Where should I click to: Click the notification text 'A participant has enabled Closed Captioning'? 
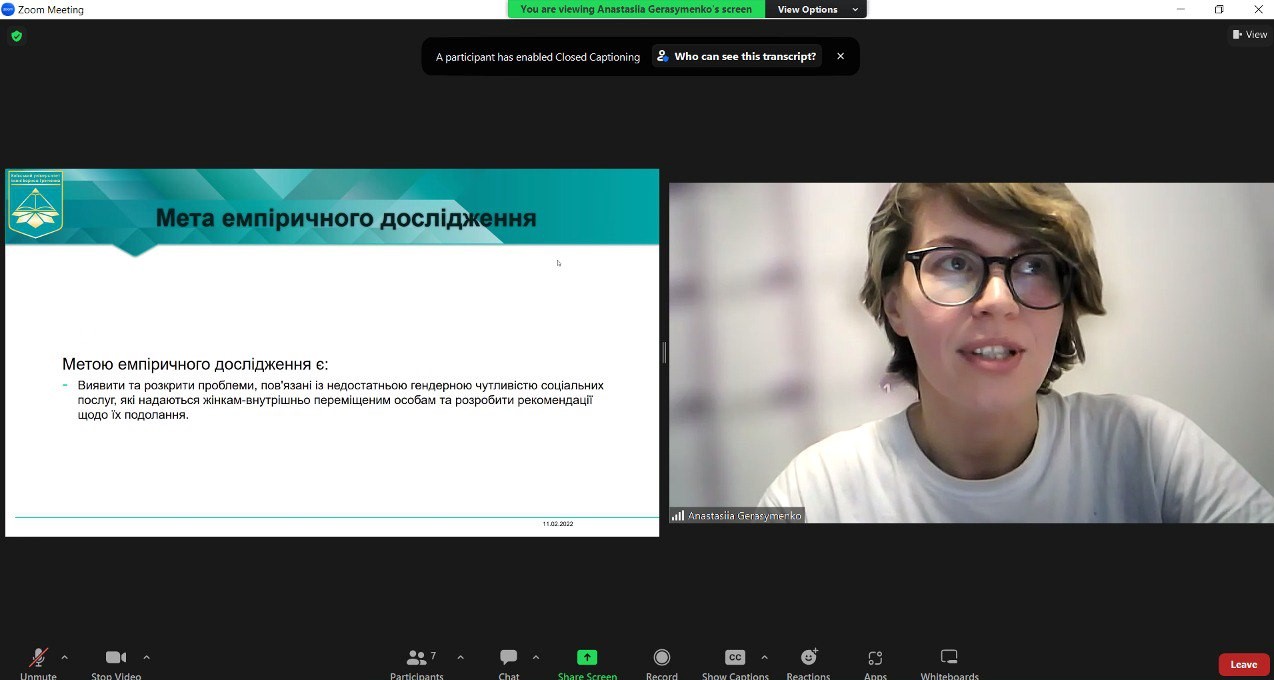538,57
